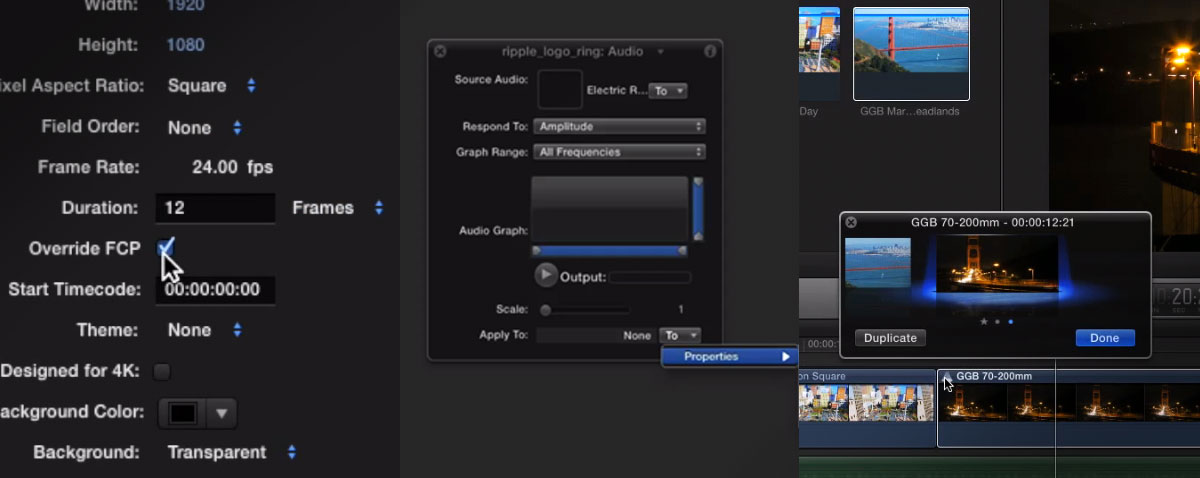Open the Graph Range All Frequencies dropdown
Viewport: 1200px width, 478px height.
pyautogui.click(x=620, y=152)
